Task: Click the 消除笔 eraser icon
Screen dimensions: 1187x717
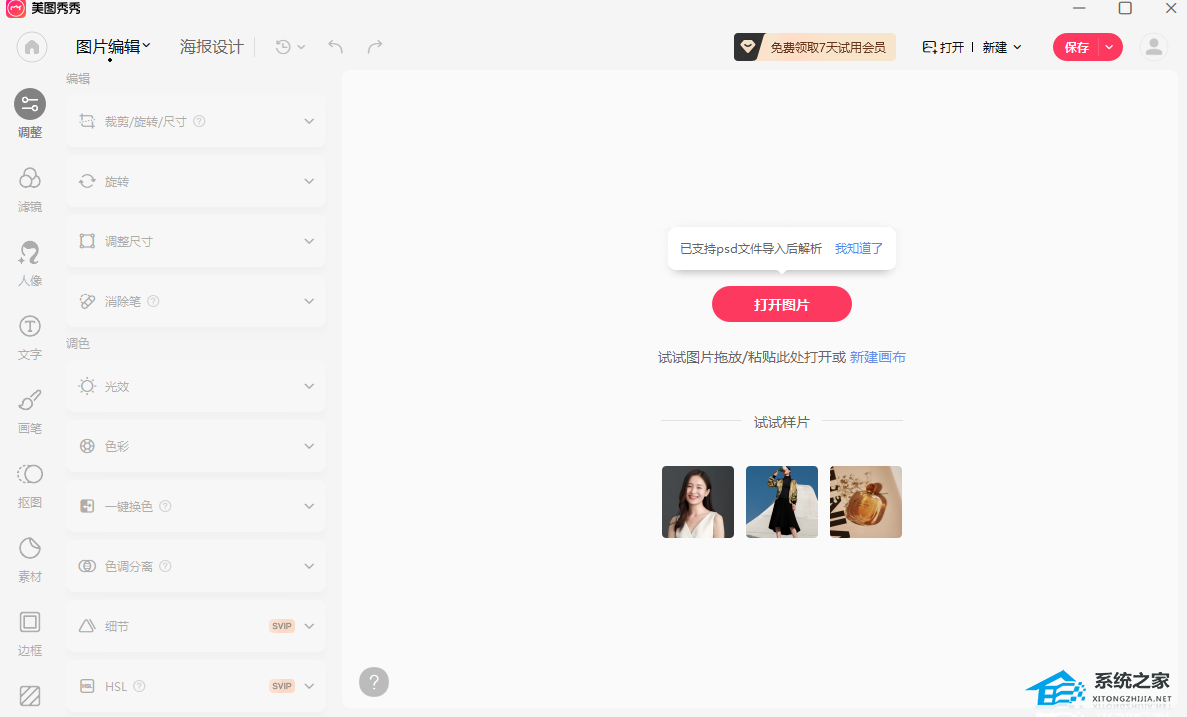Action: [x=87, y=301]
